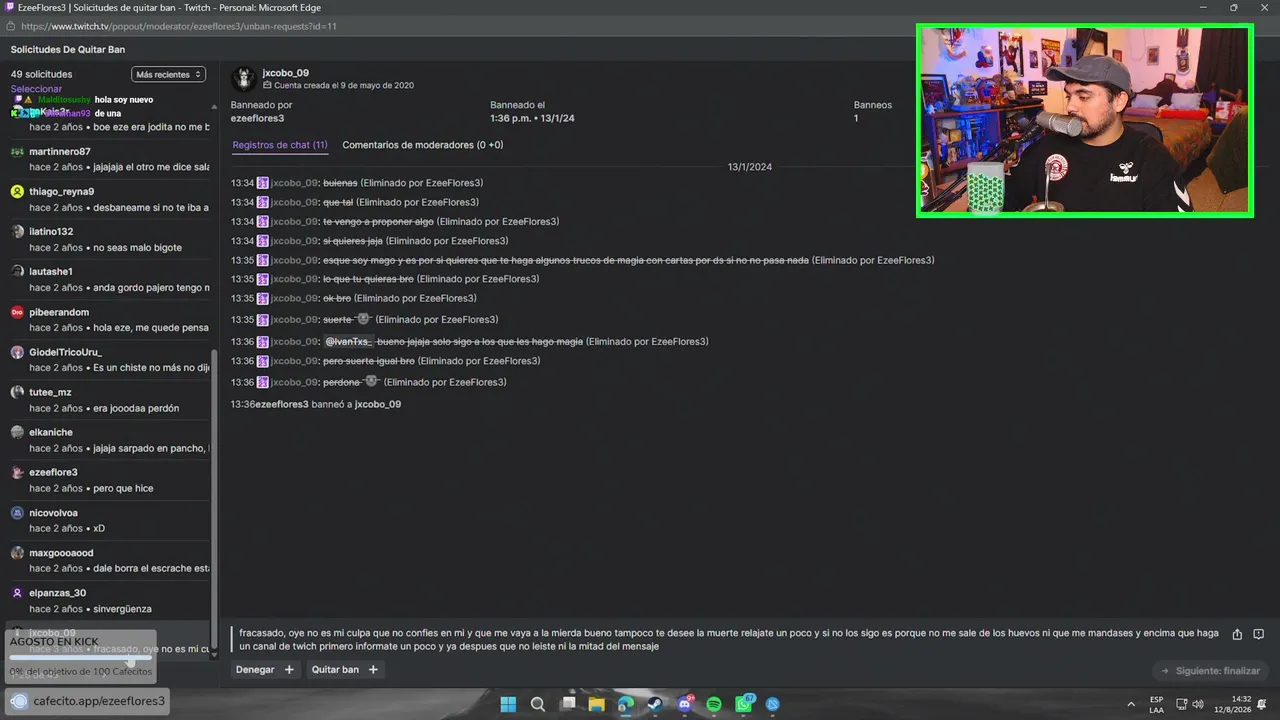Open the pibeerandom unban request
The image size is (1280, 720).
[x=110, y=319]
